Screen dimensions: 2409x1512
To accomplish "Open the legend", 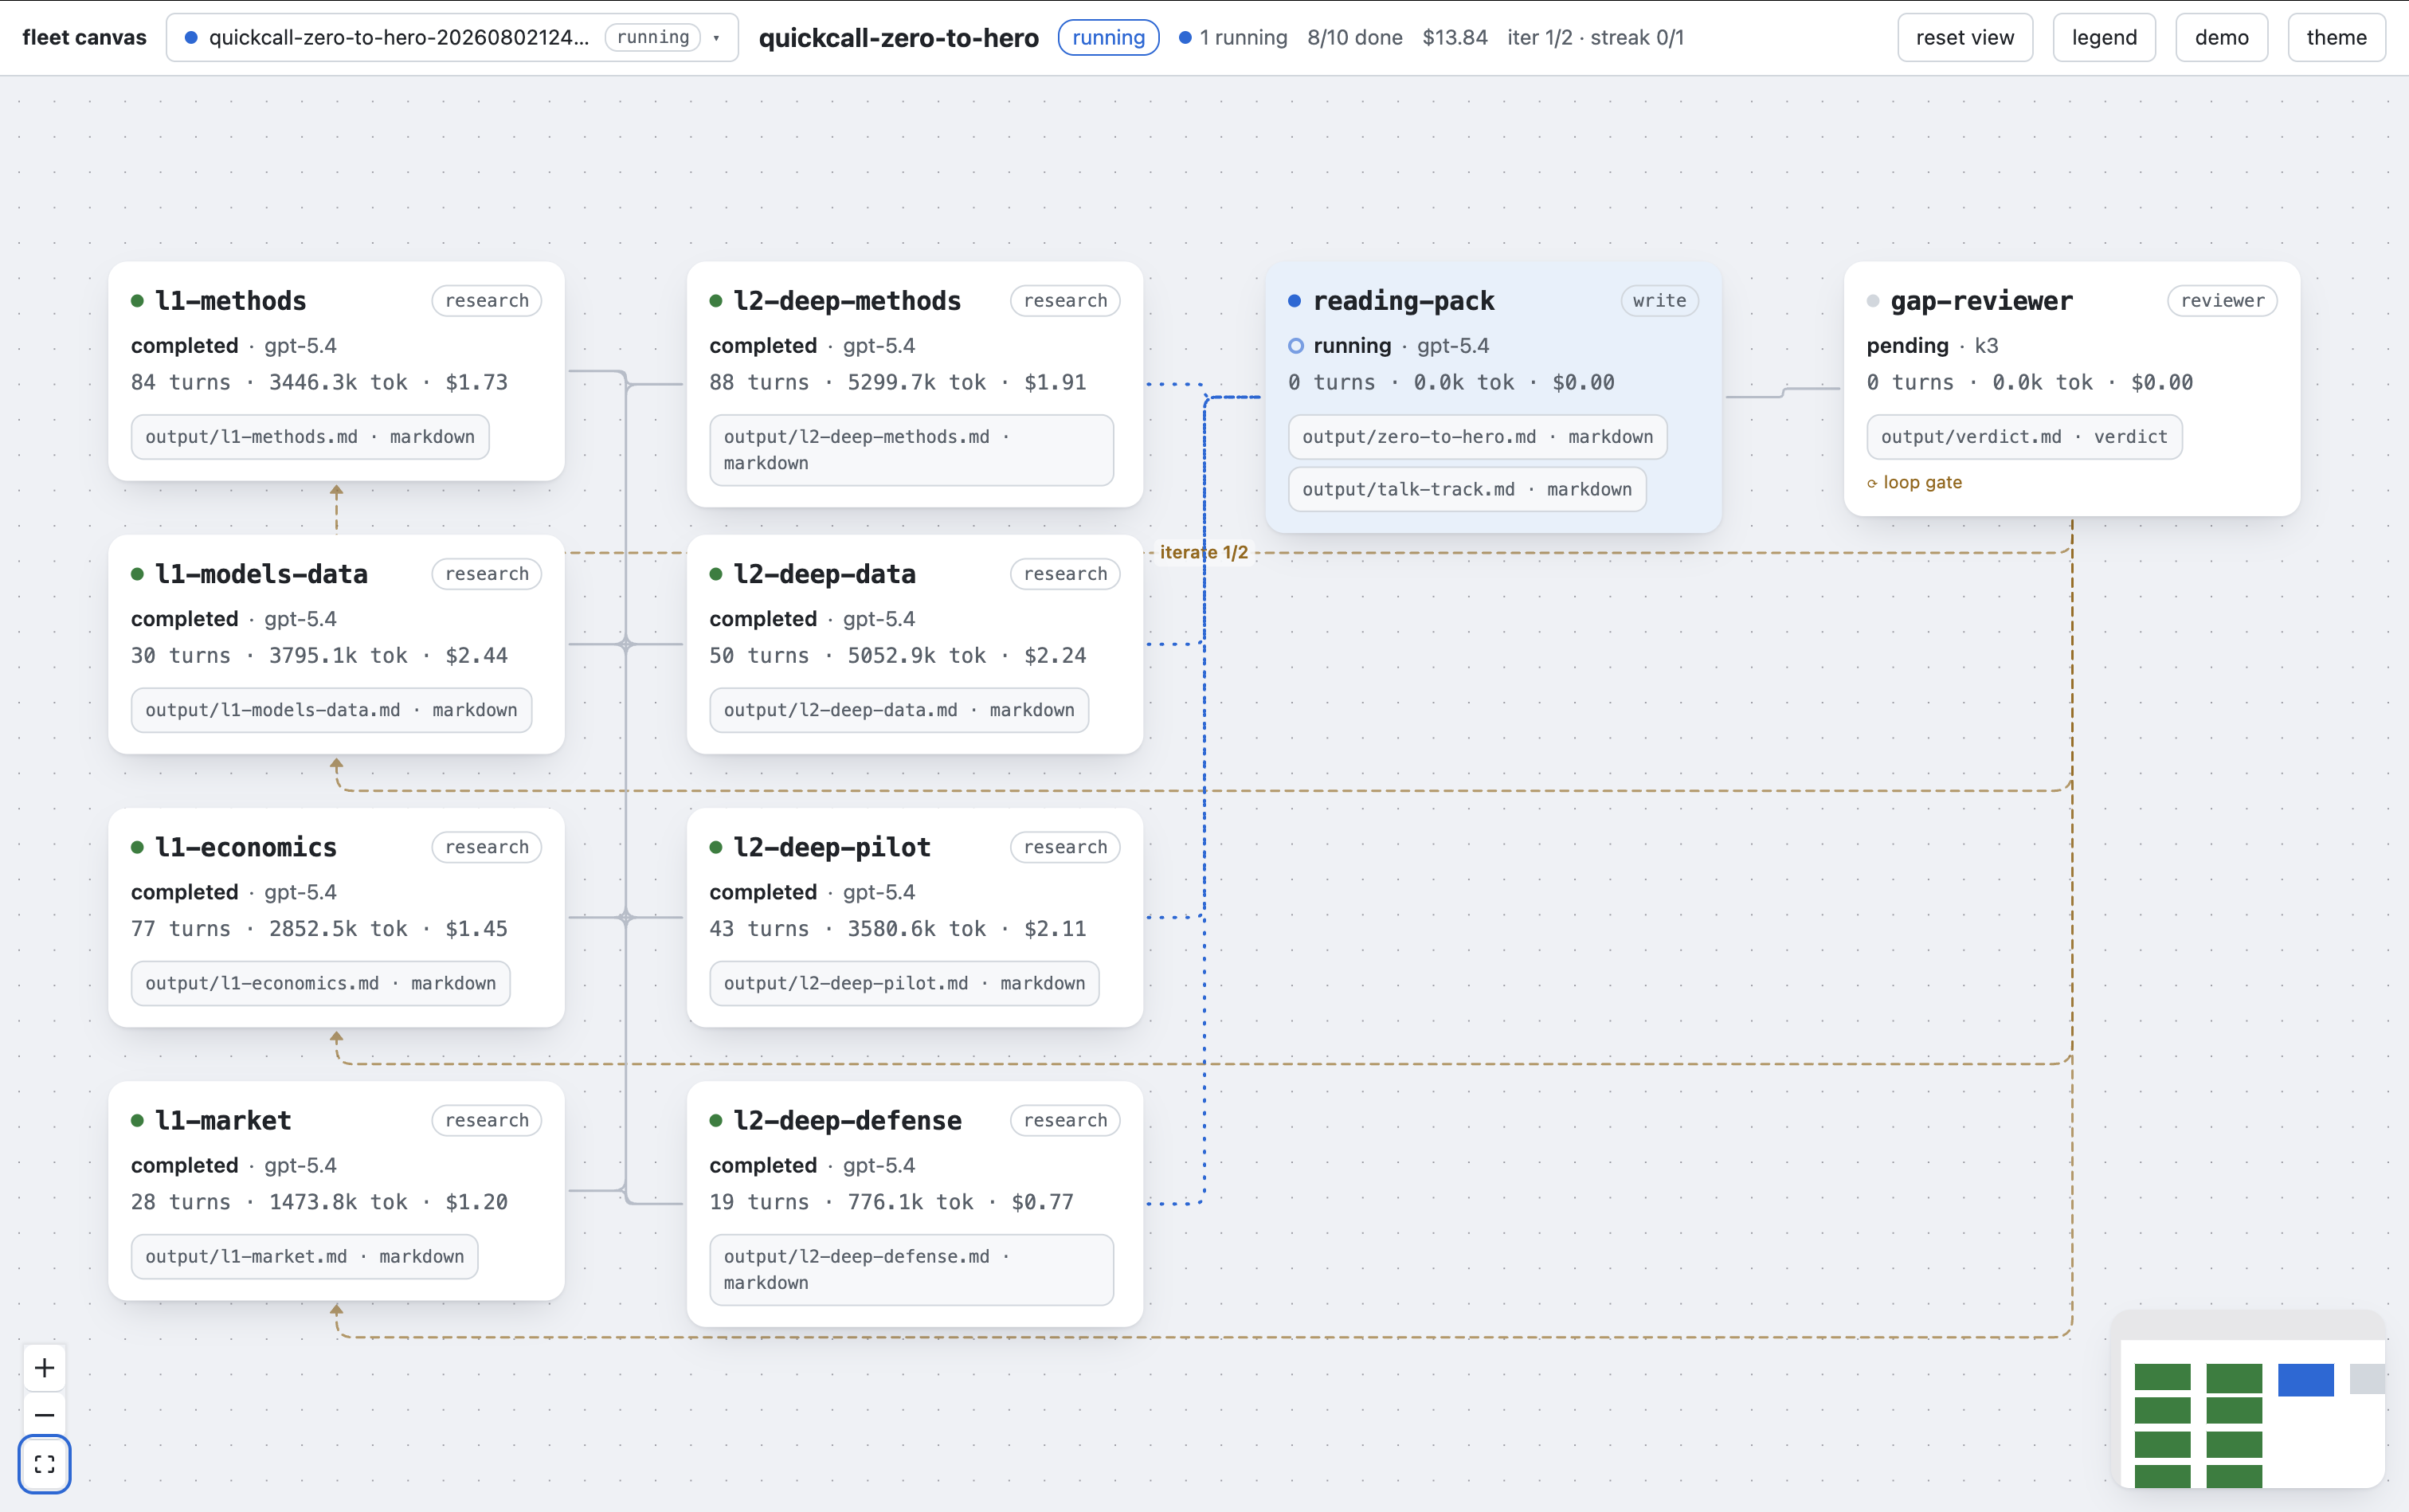I will (2104, 38).
